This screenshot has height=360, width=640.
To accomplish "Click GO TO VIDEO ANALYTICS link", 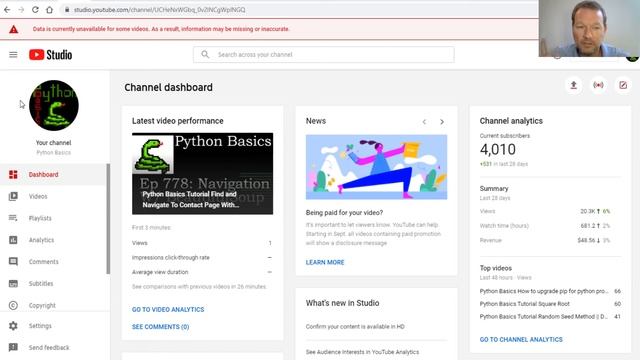I will [168, 309].
